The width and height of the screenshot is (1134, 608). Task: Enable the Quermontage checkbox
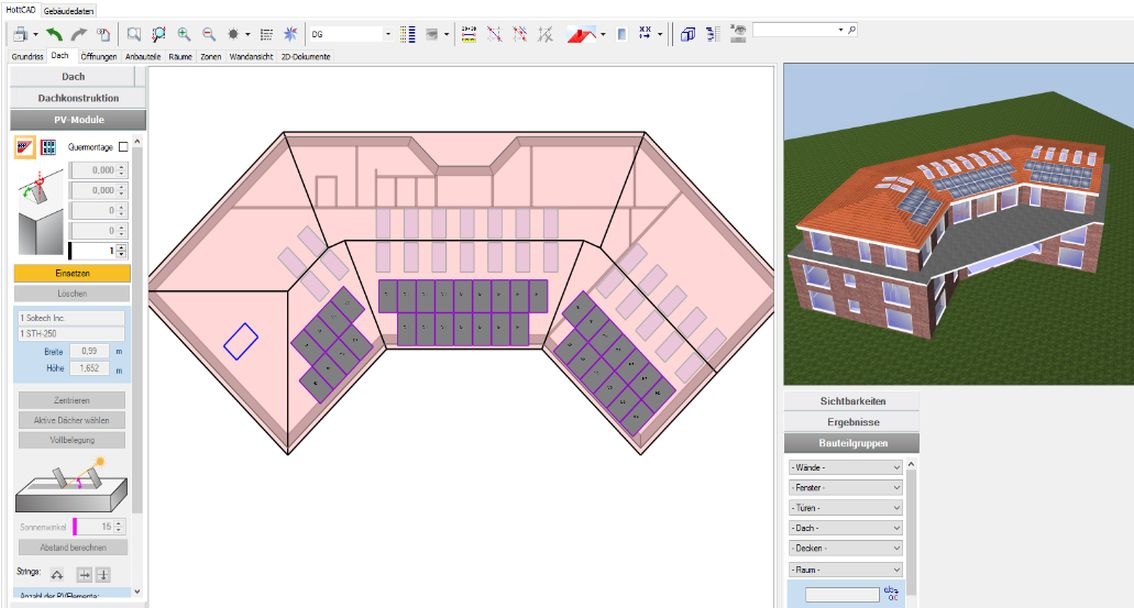[x=122, y=145]
